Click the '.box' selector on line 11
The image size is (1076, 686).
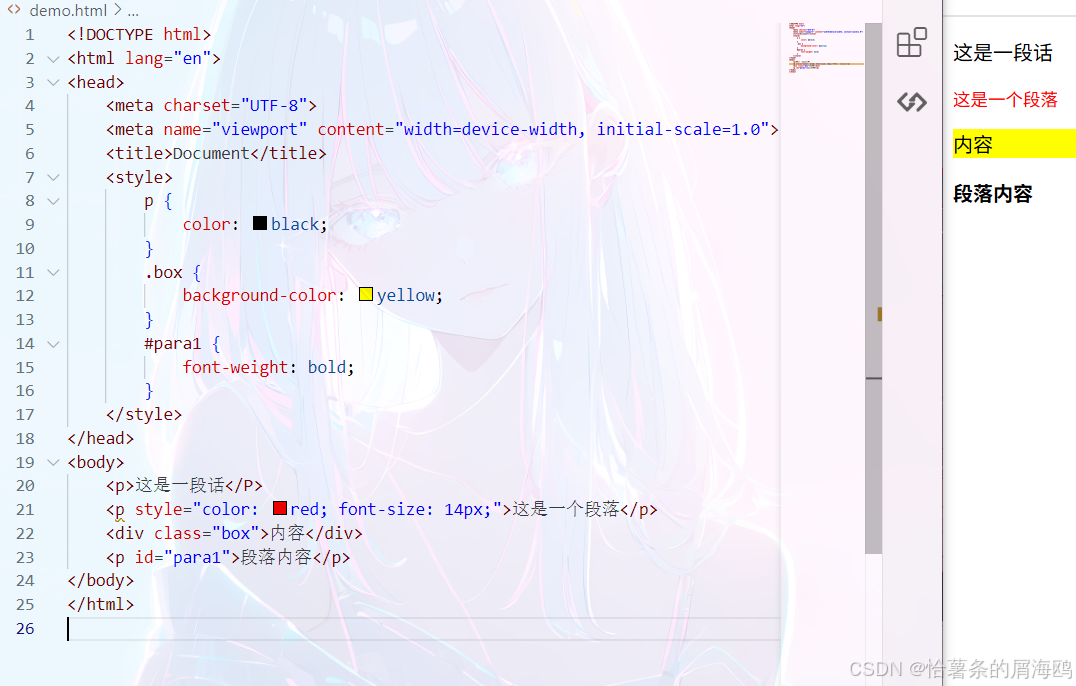coord(163,272)
